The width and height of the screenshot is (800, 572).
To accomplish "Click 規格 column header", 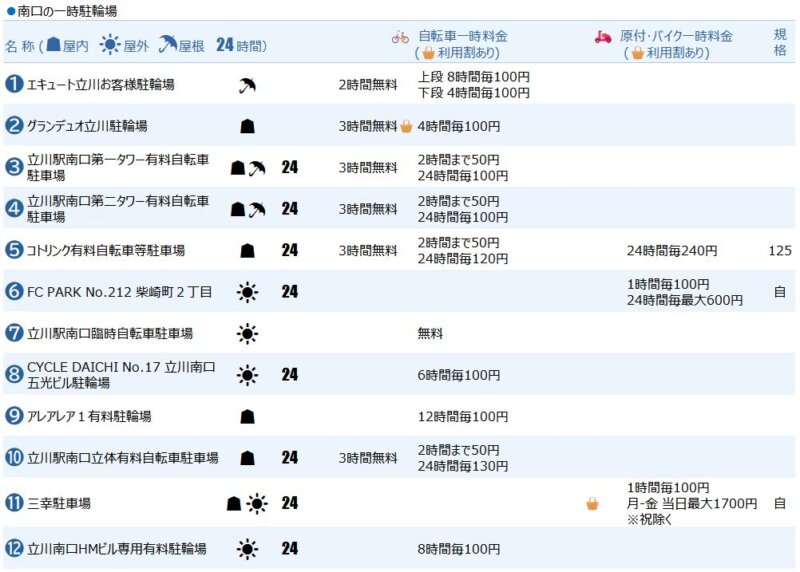I will coord(780,42).
